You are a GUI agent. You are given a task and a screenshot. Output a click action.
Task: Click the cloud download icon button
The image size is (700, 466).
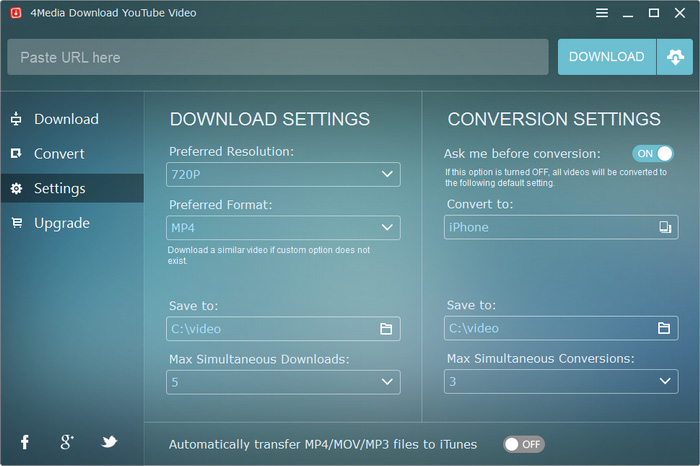(x=675, y=57)
